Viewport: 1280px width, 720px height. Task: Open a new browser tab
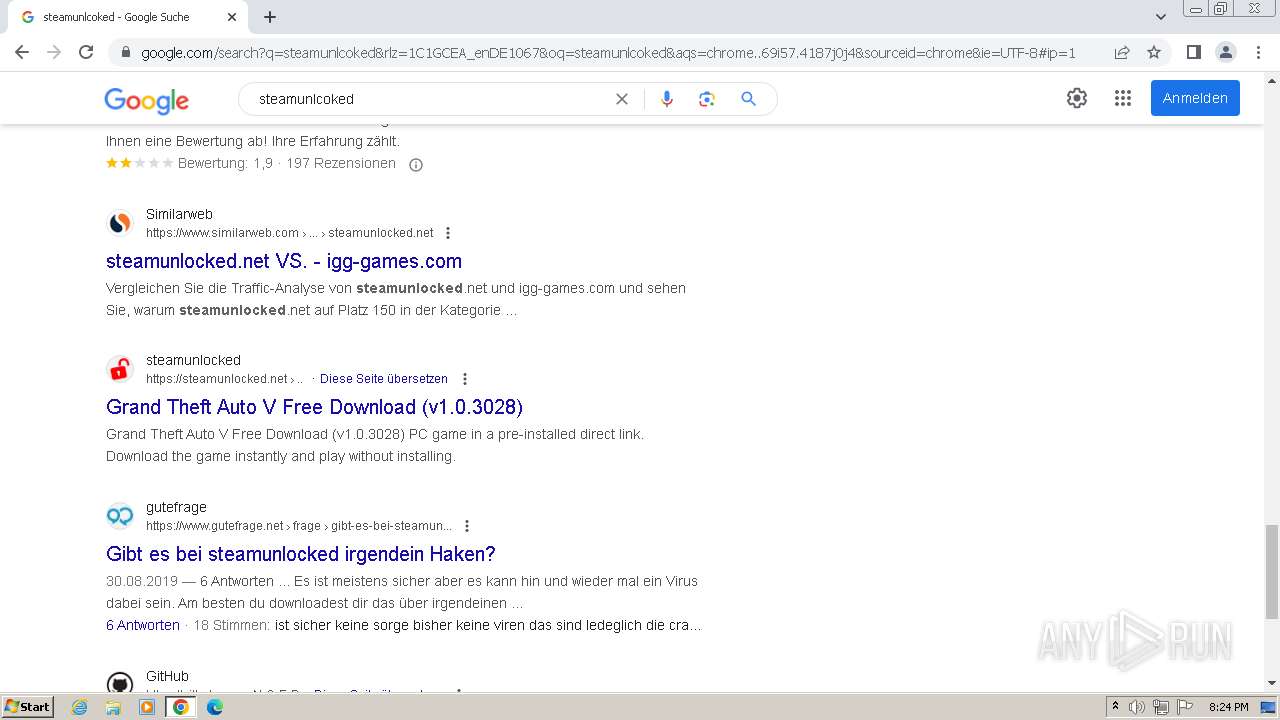pyautogui.click(x=270, y=17)
